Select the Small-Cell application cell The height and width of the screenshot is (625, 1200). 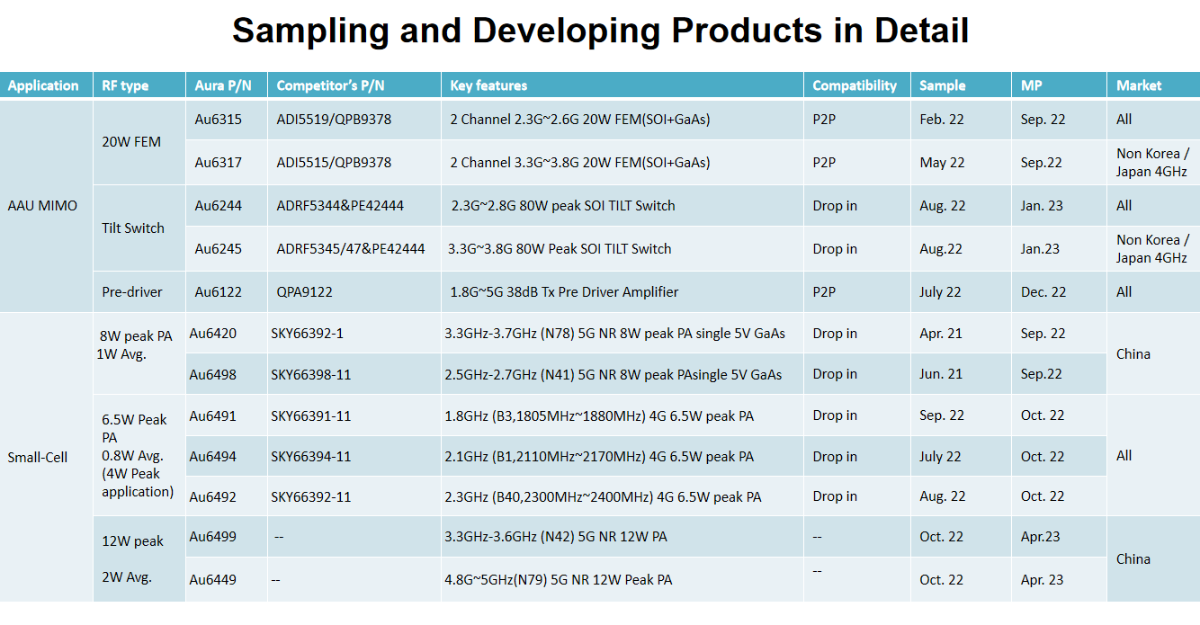[36, 457]
